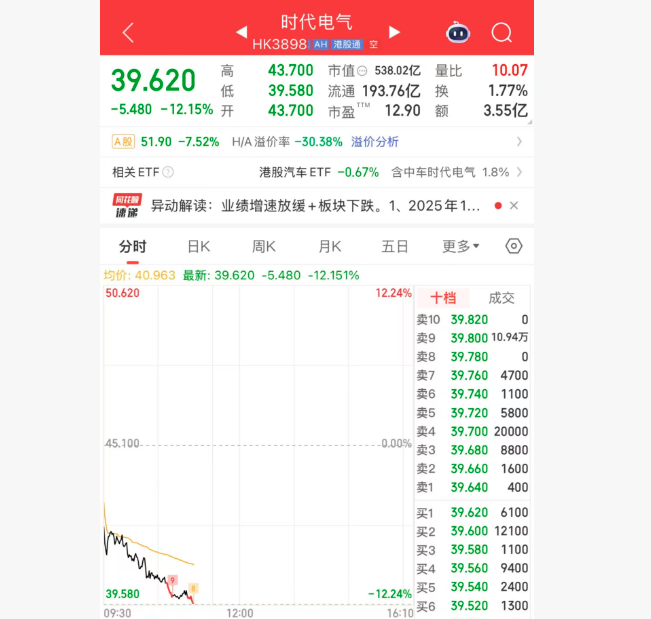
Task: Click the 换 turnover value 1.77%
Action: coord(508,91)
